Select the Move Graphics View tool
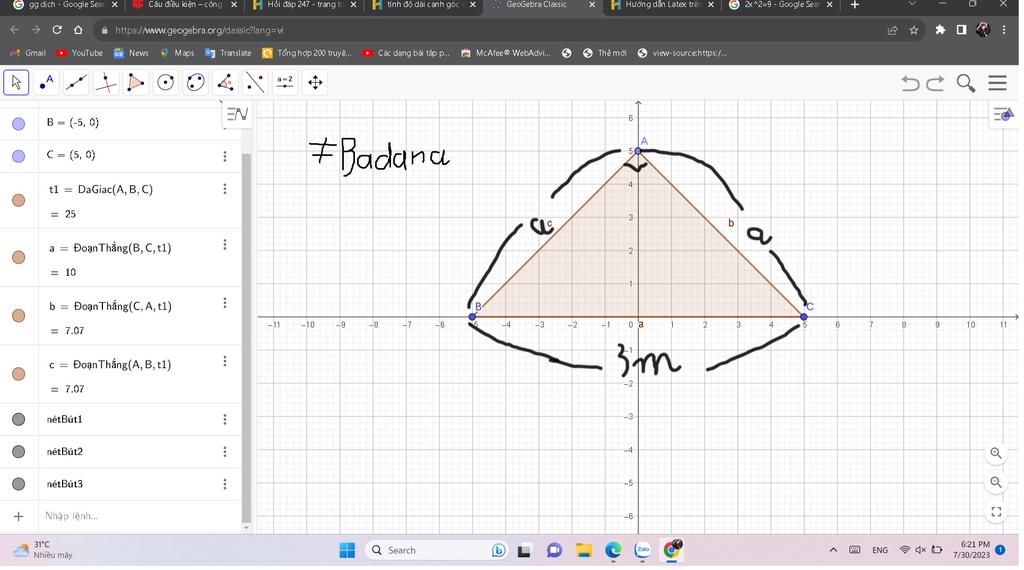 [x=315, y=83]
